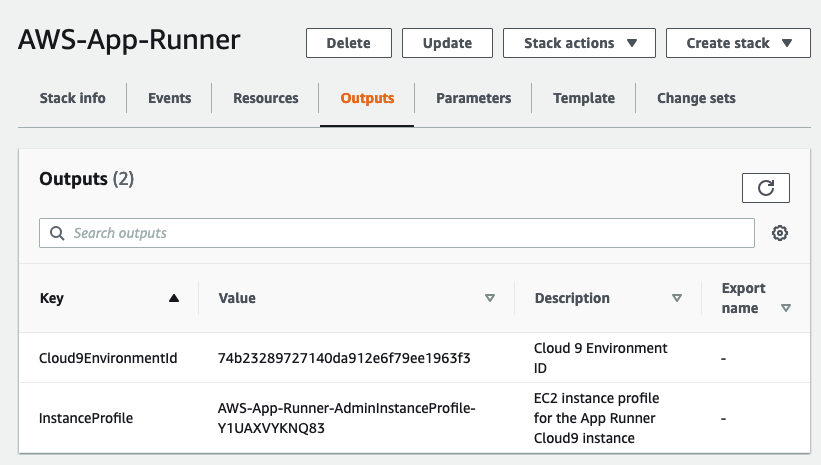Click the Cloud 9 Environment ID description
The height and width of the screenshot is (465, 821).
pyautogui.click(x=601, y=358)
